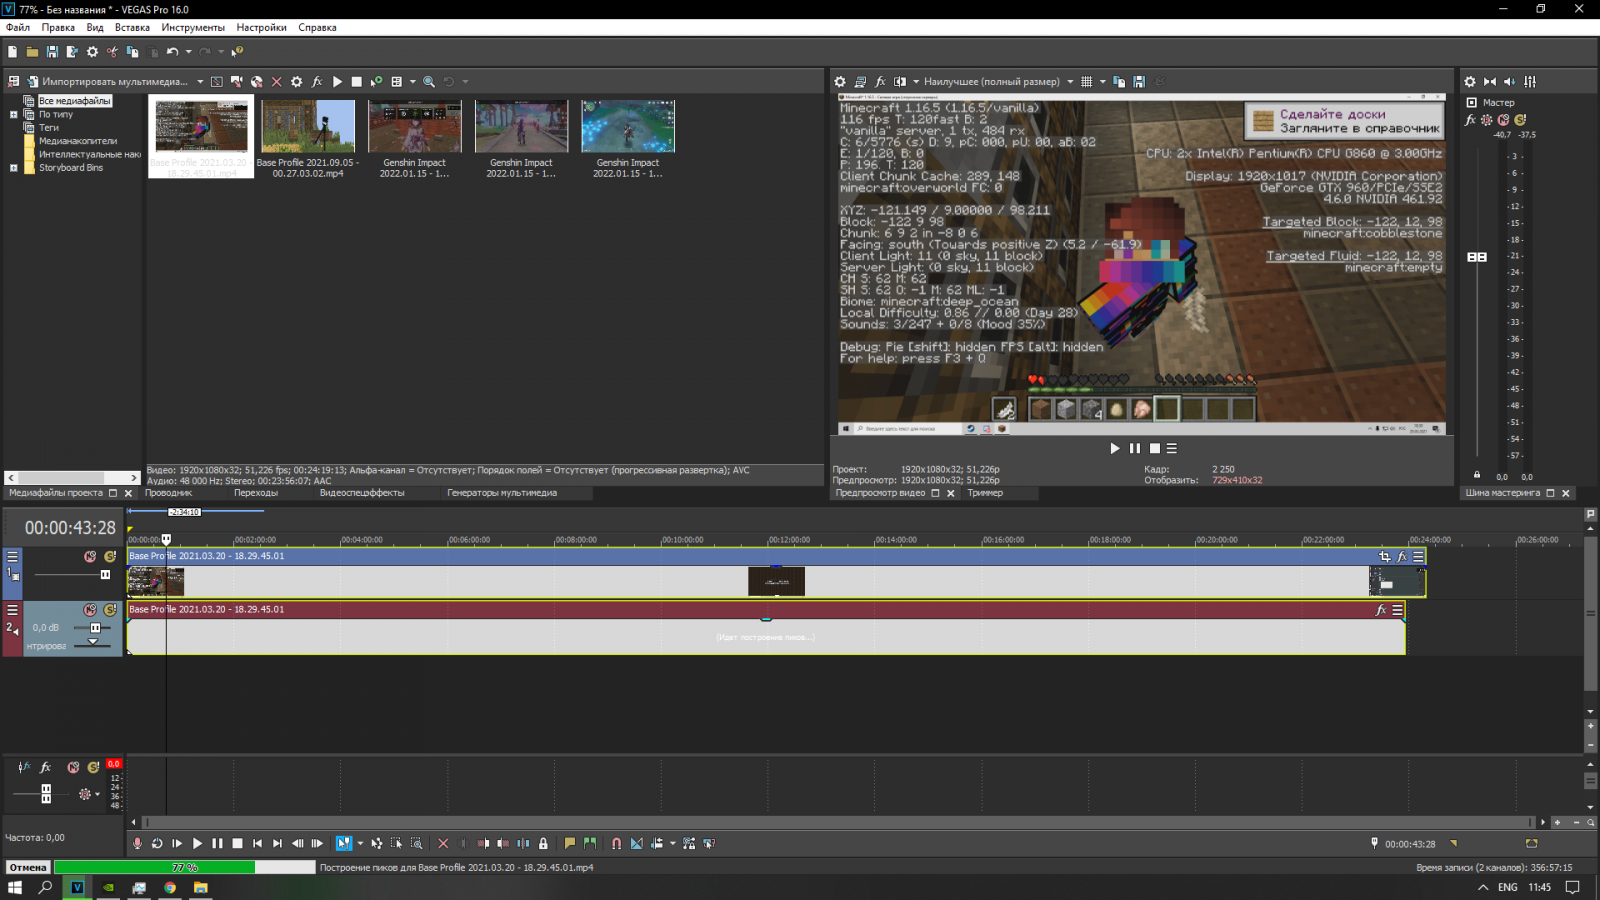This screenshot has width=1600, height=900.
Task: Open the Импортировать мультимедиа dropdown arrow
Action: pos(200,82)
